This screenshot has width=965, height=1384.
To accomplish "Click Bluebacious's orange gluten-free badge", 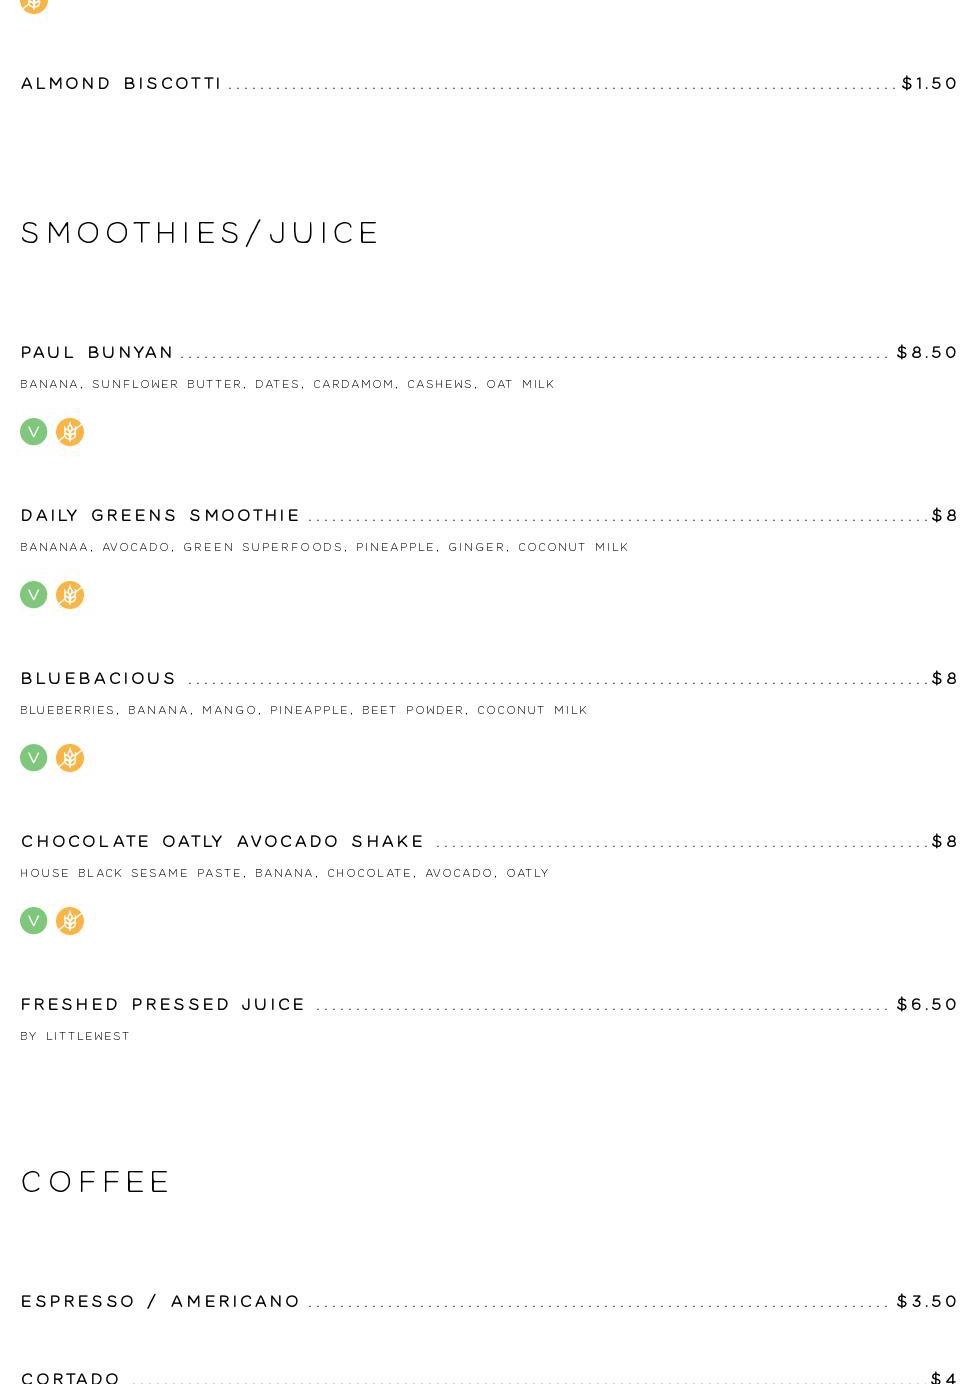I will pyautogui.click(x=70, y=758).
